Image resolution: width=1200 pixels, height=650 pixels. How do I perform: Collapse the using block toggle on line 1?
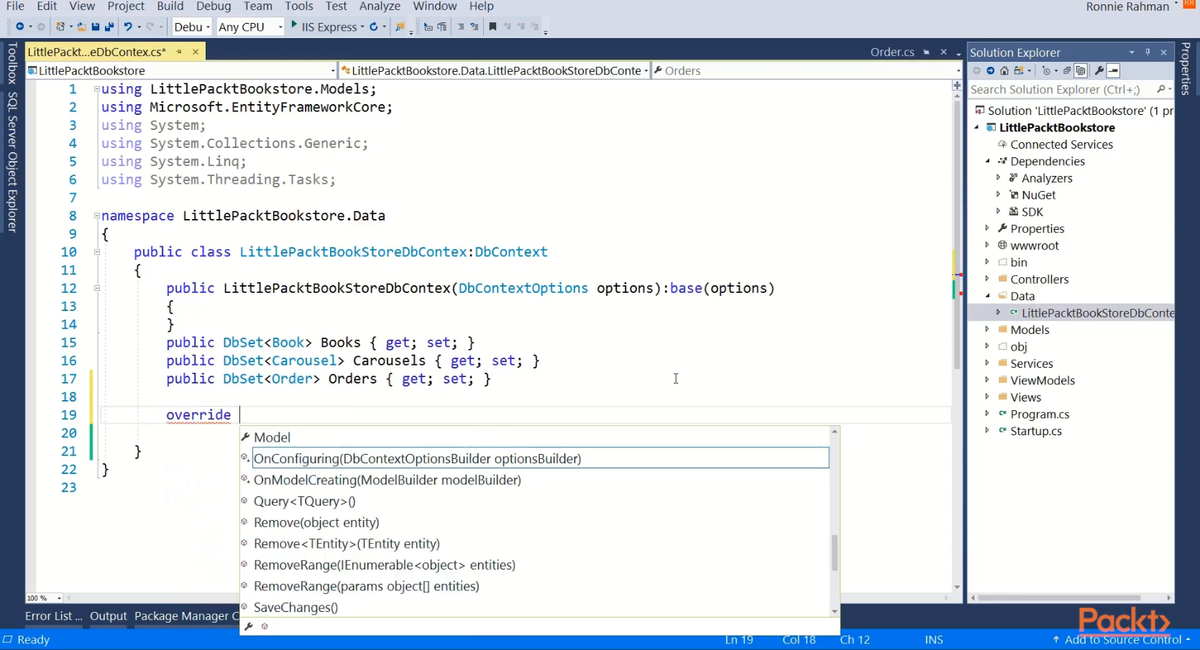[96, 89]
